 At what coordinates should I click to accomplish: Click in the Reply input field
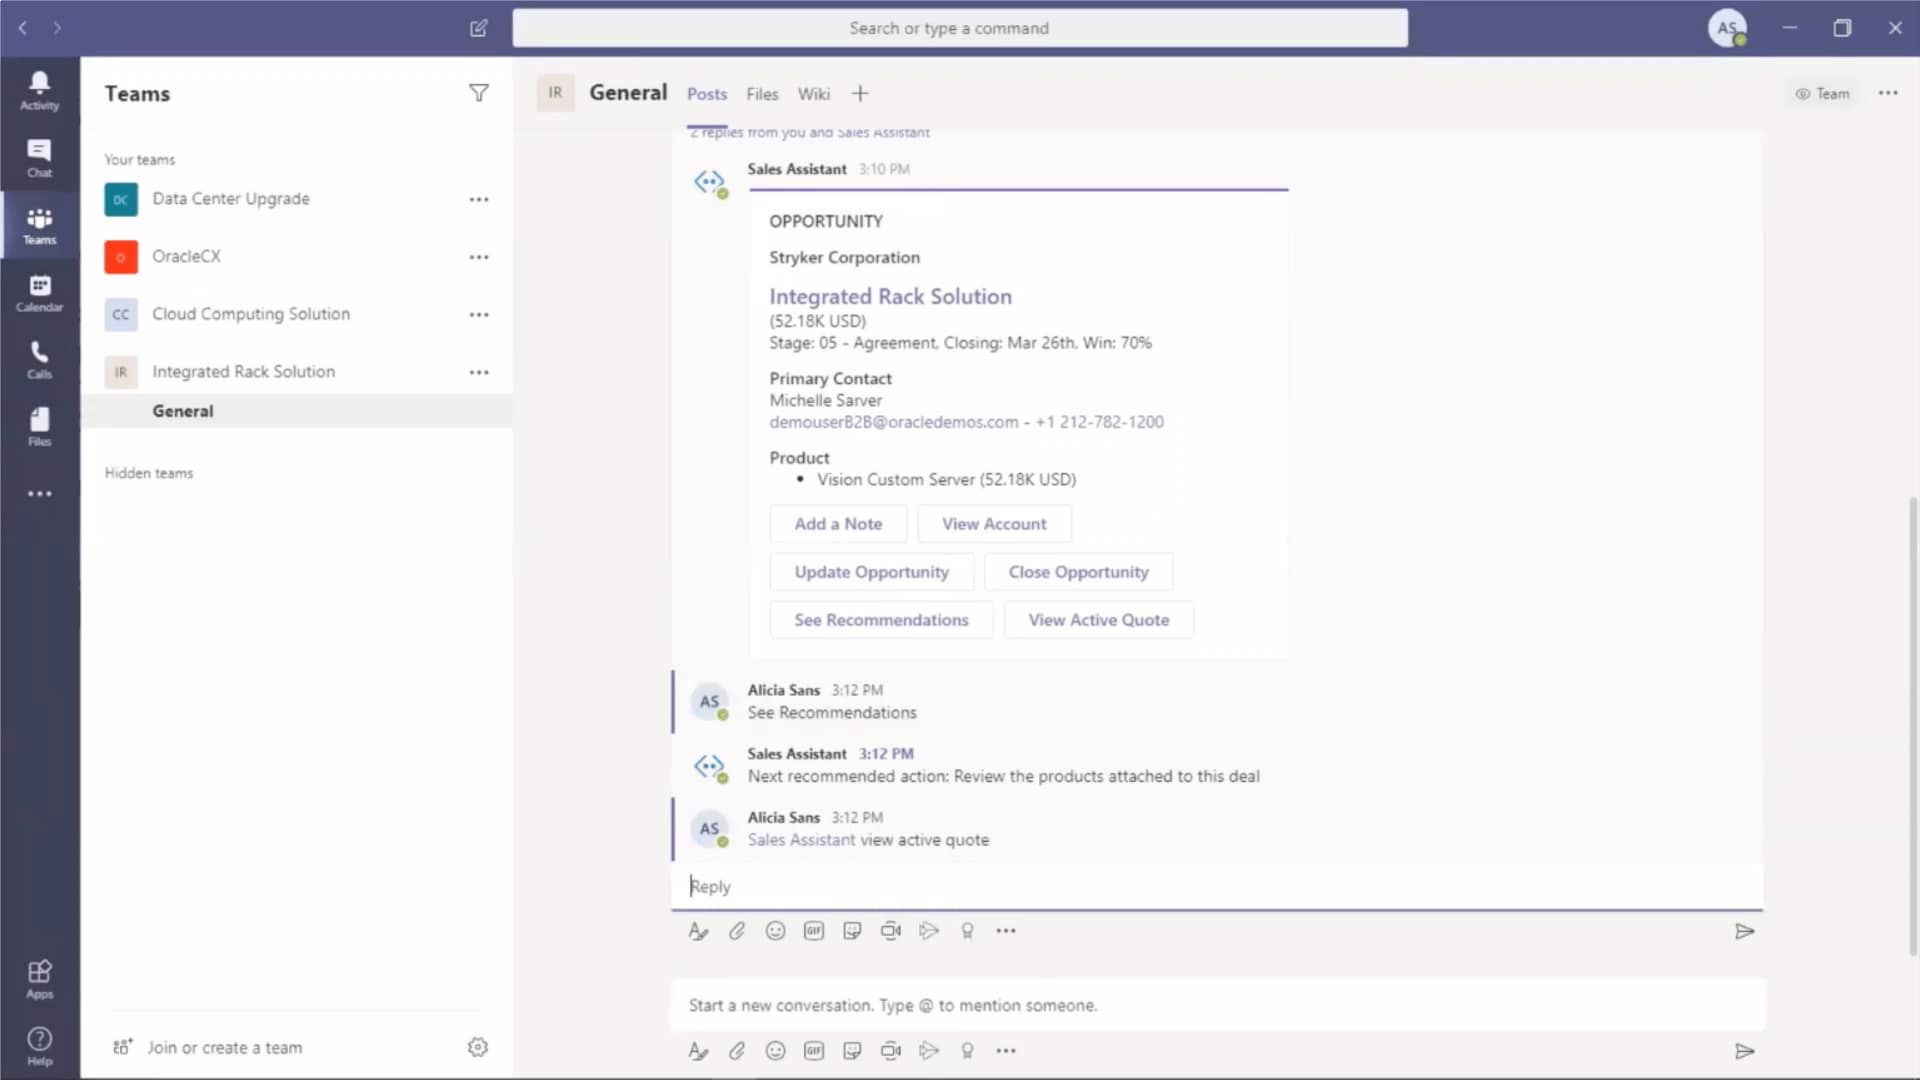[x=1000, y=886]
